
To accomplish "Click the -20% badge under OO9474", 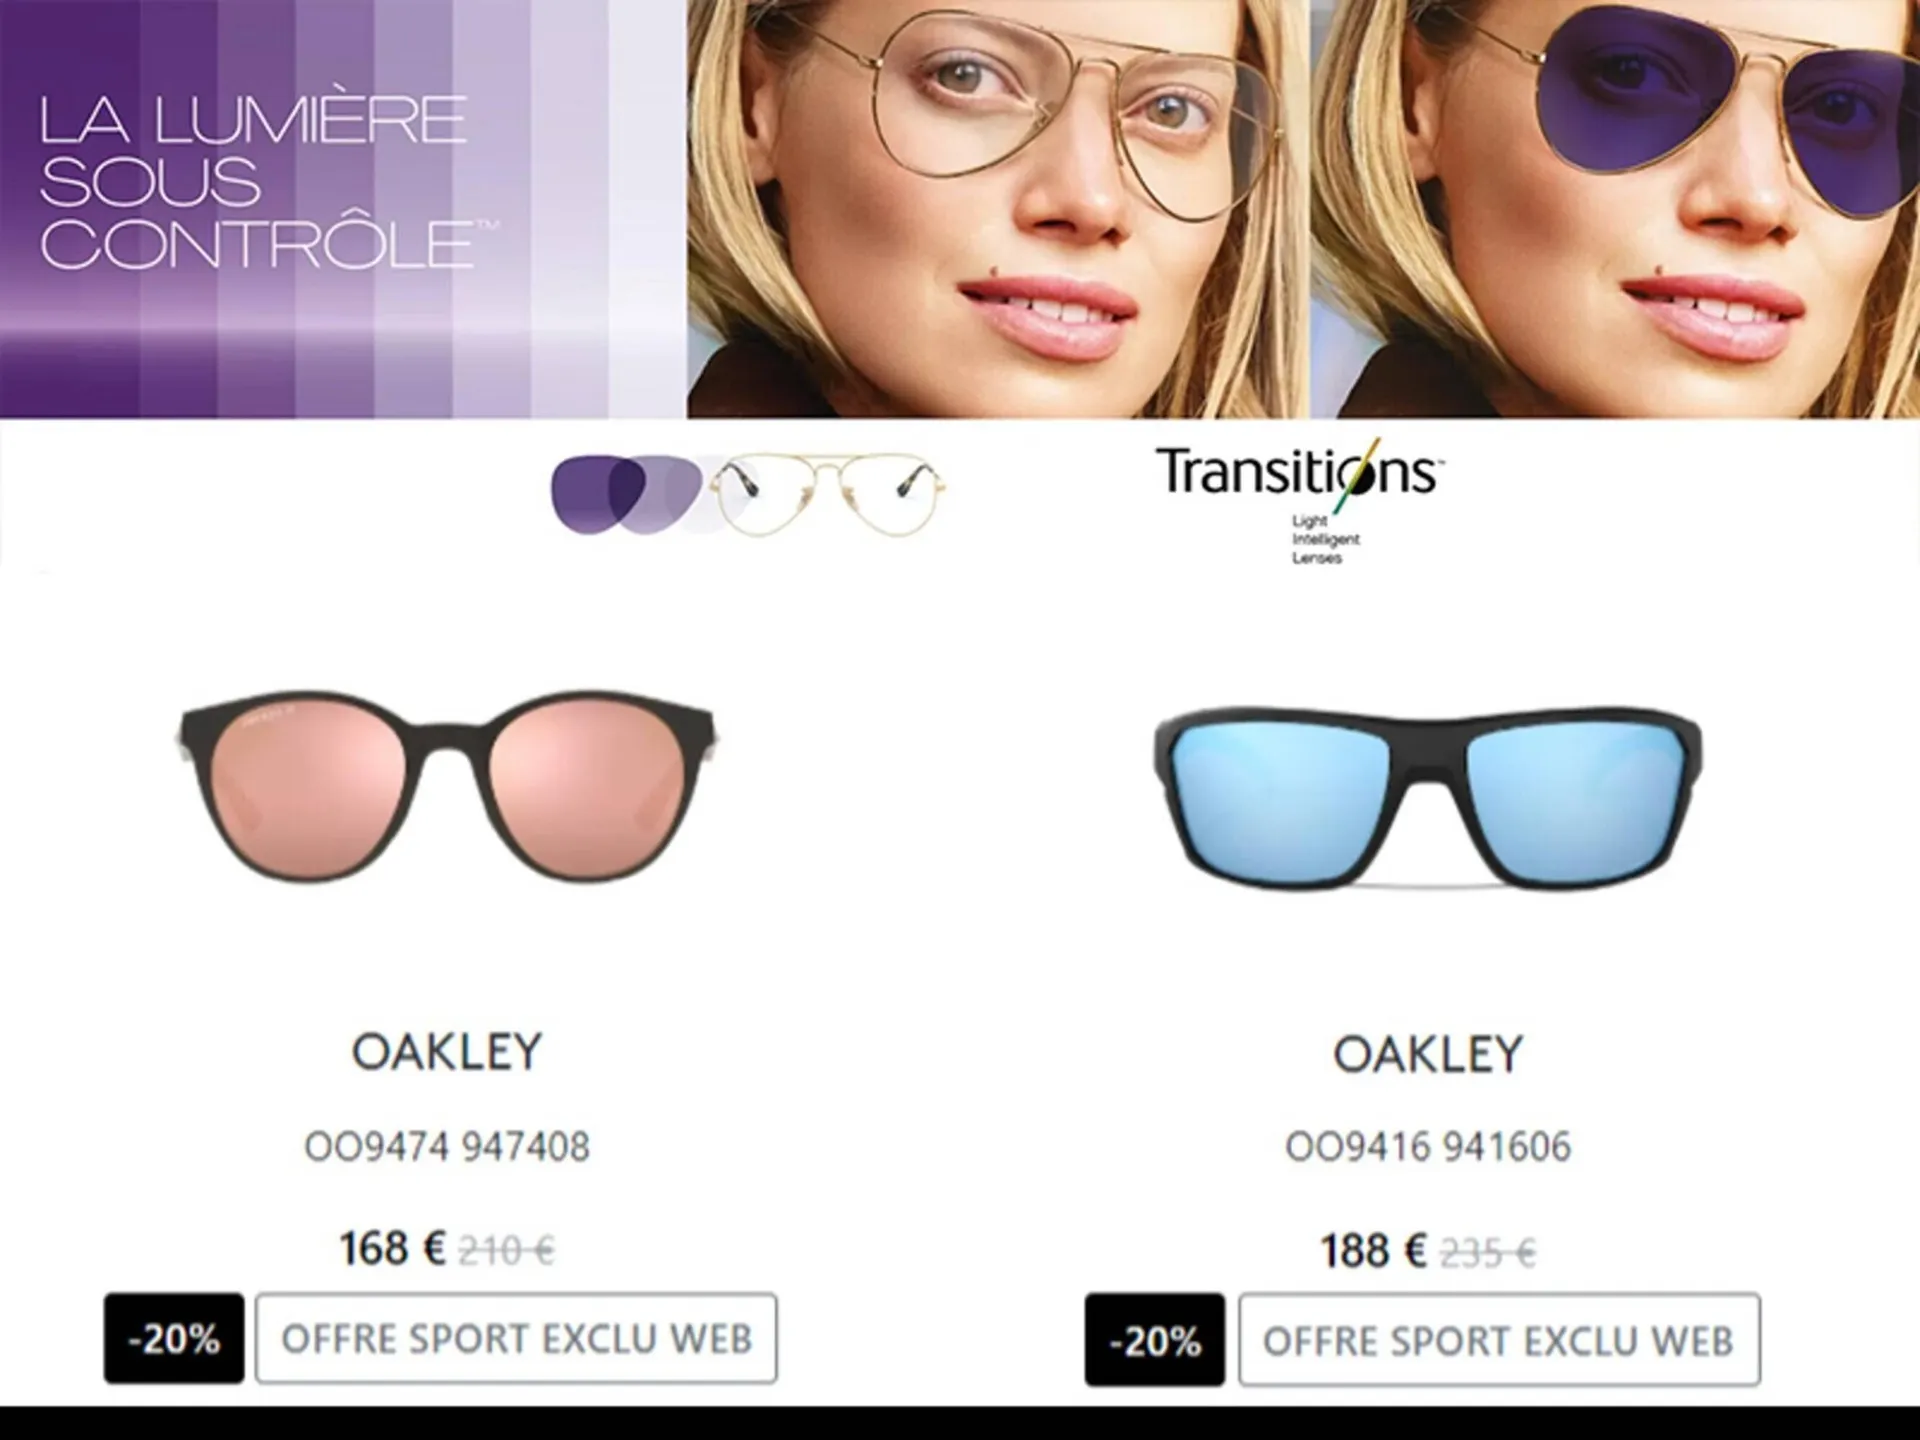I will 174,1338.
